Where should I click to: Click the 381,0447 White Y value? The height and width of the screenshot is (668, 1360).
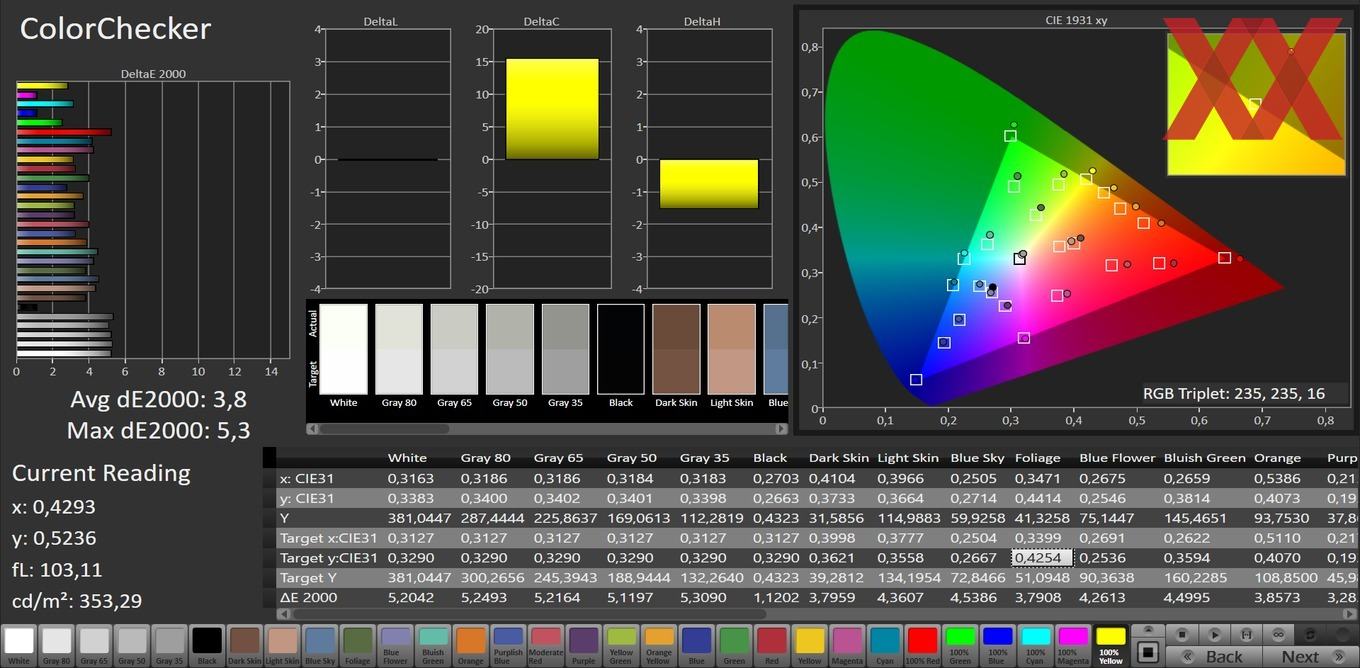[419, 518]
